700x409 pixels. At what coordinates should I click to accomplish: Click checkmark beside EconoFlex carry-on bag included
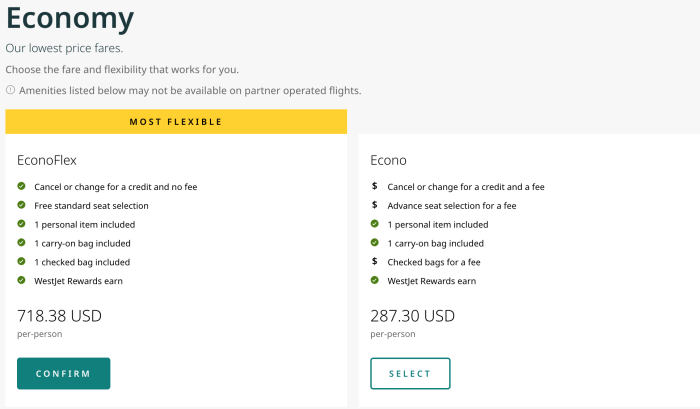(x=22, y=243)
